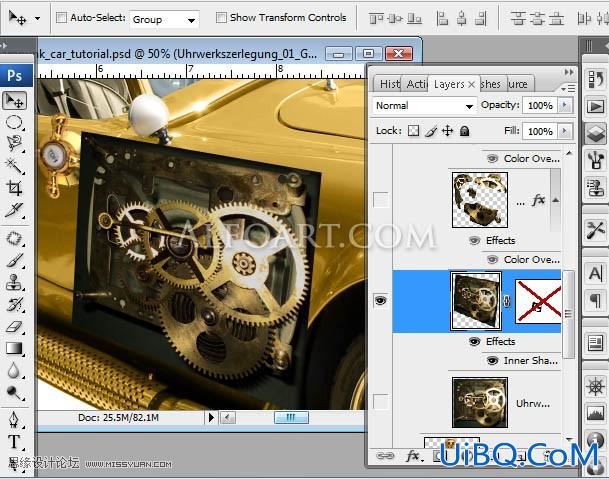This screenshot has width=609, height=479.
Task: Click Lock image pixels brush icon
Action: pos(431,131)
